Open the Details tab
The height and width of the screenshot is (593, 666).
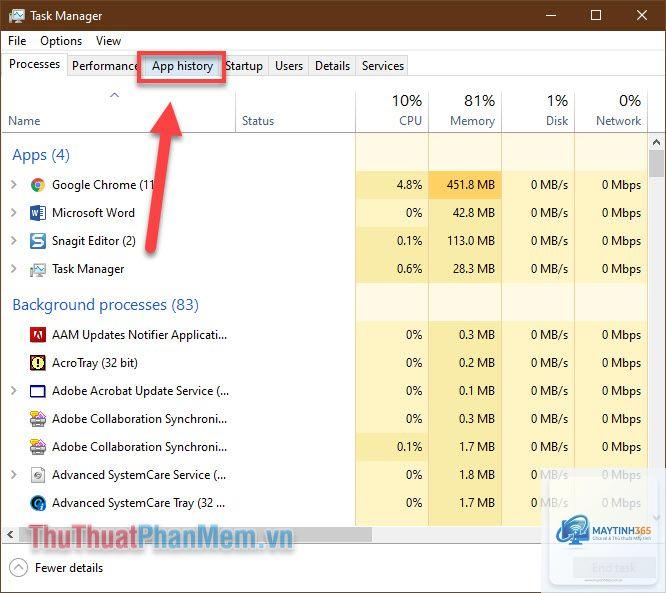coord(333,66)
